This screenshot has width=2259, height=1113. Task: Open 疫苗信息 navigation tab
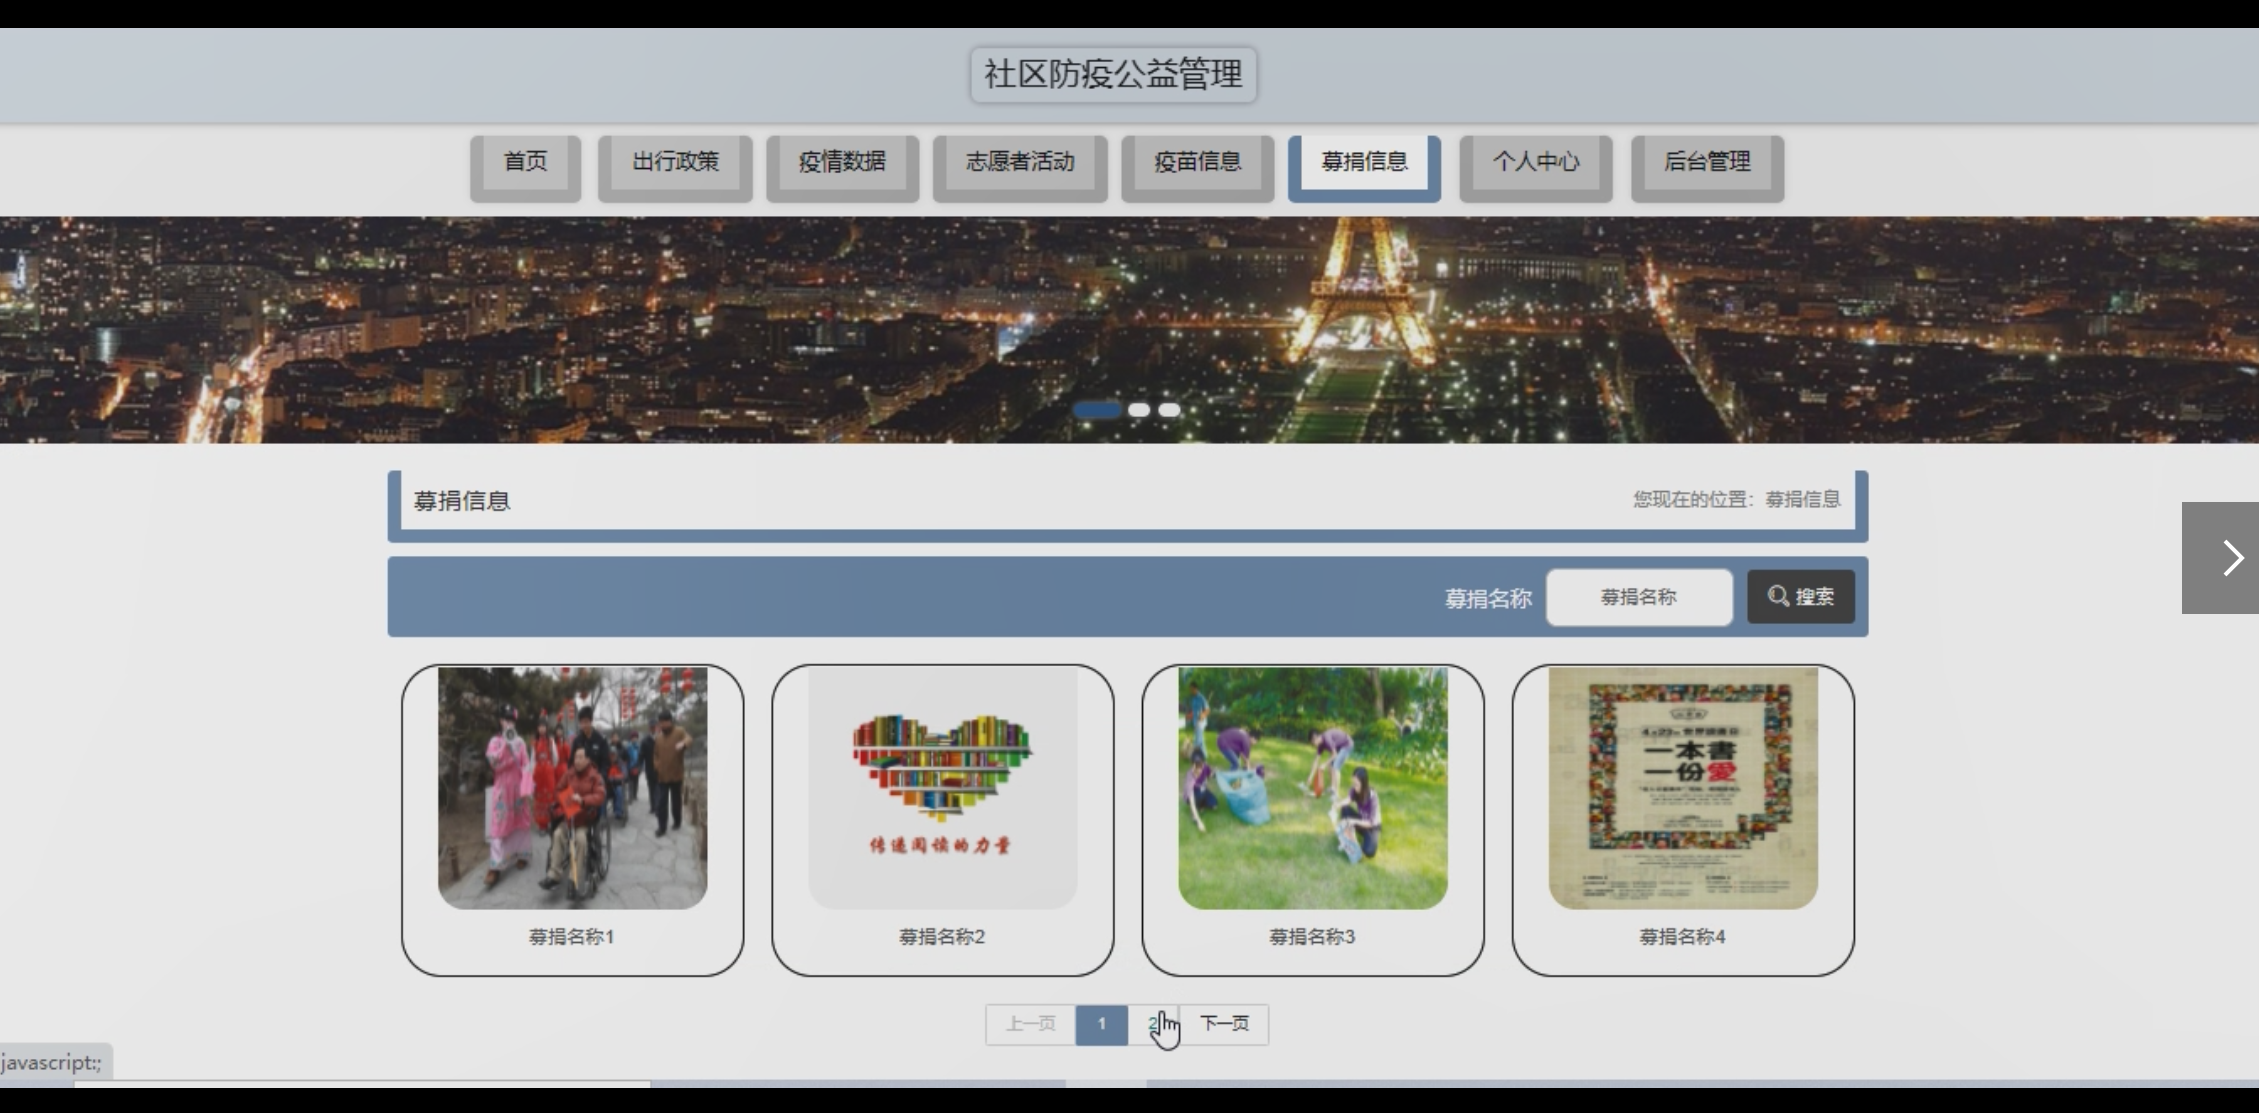[1197, 163]
